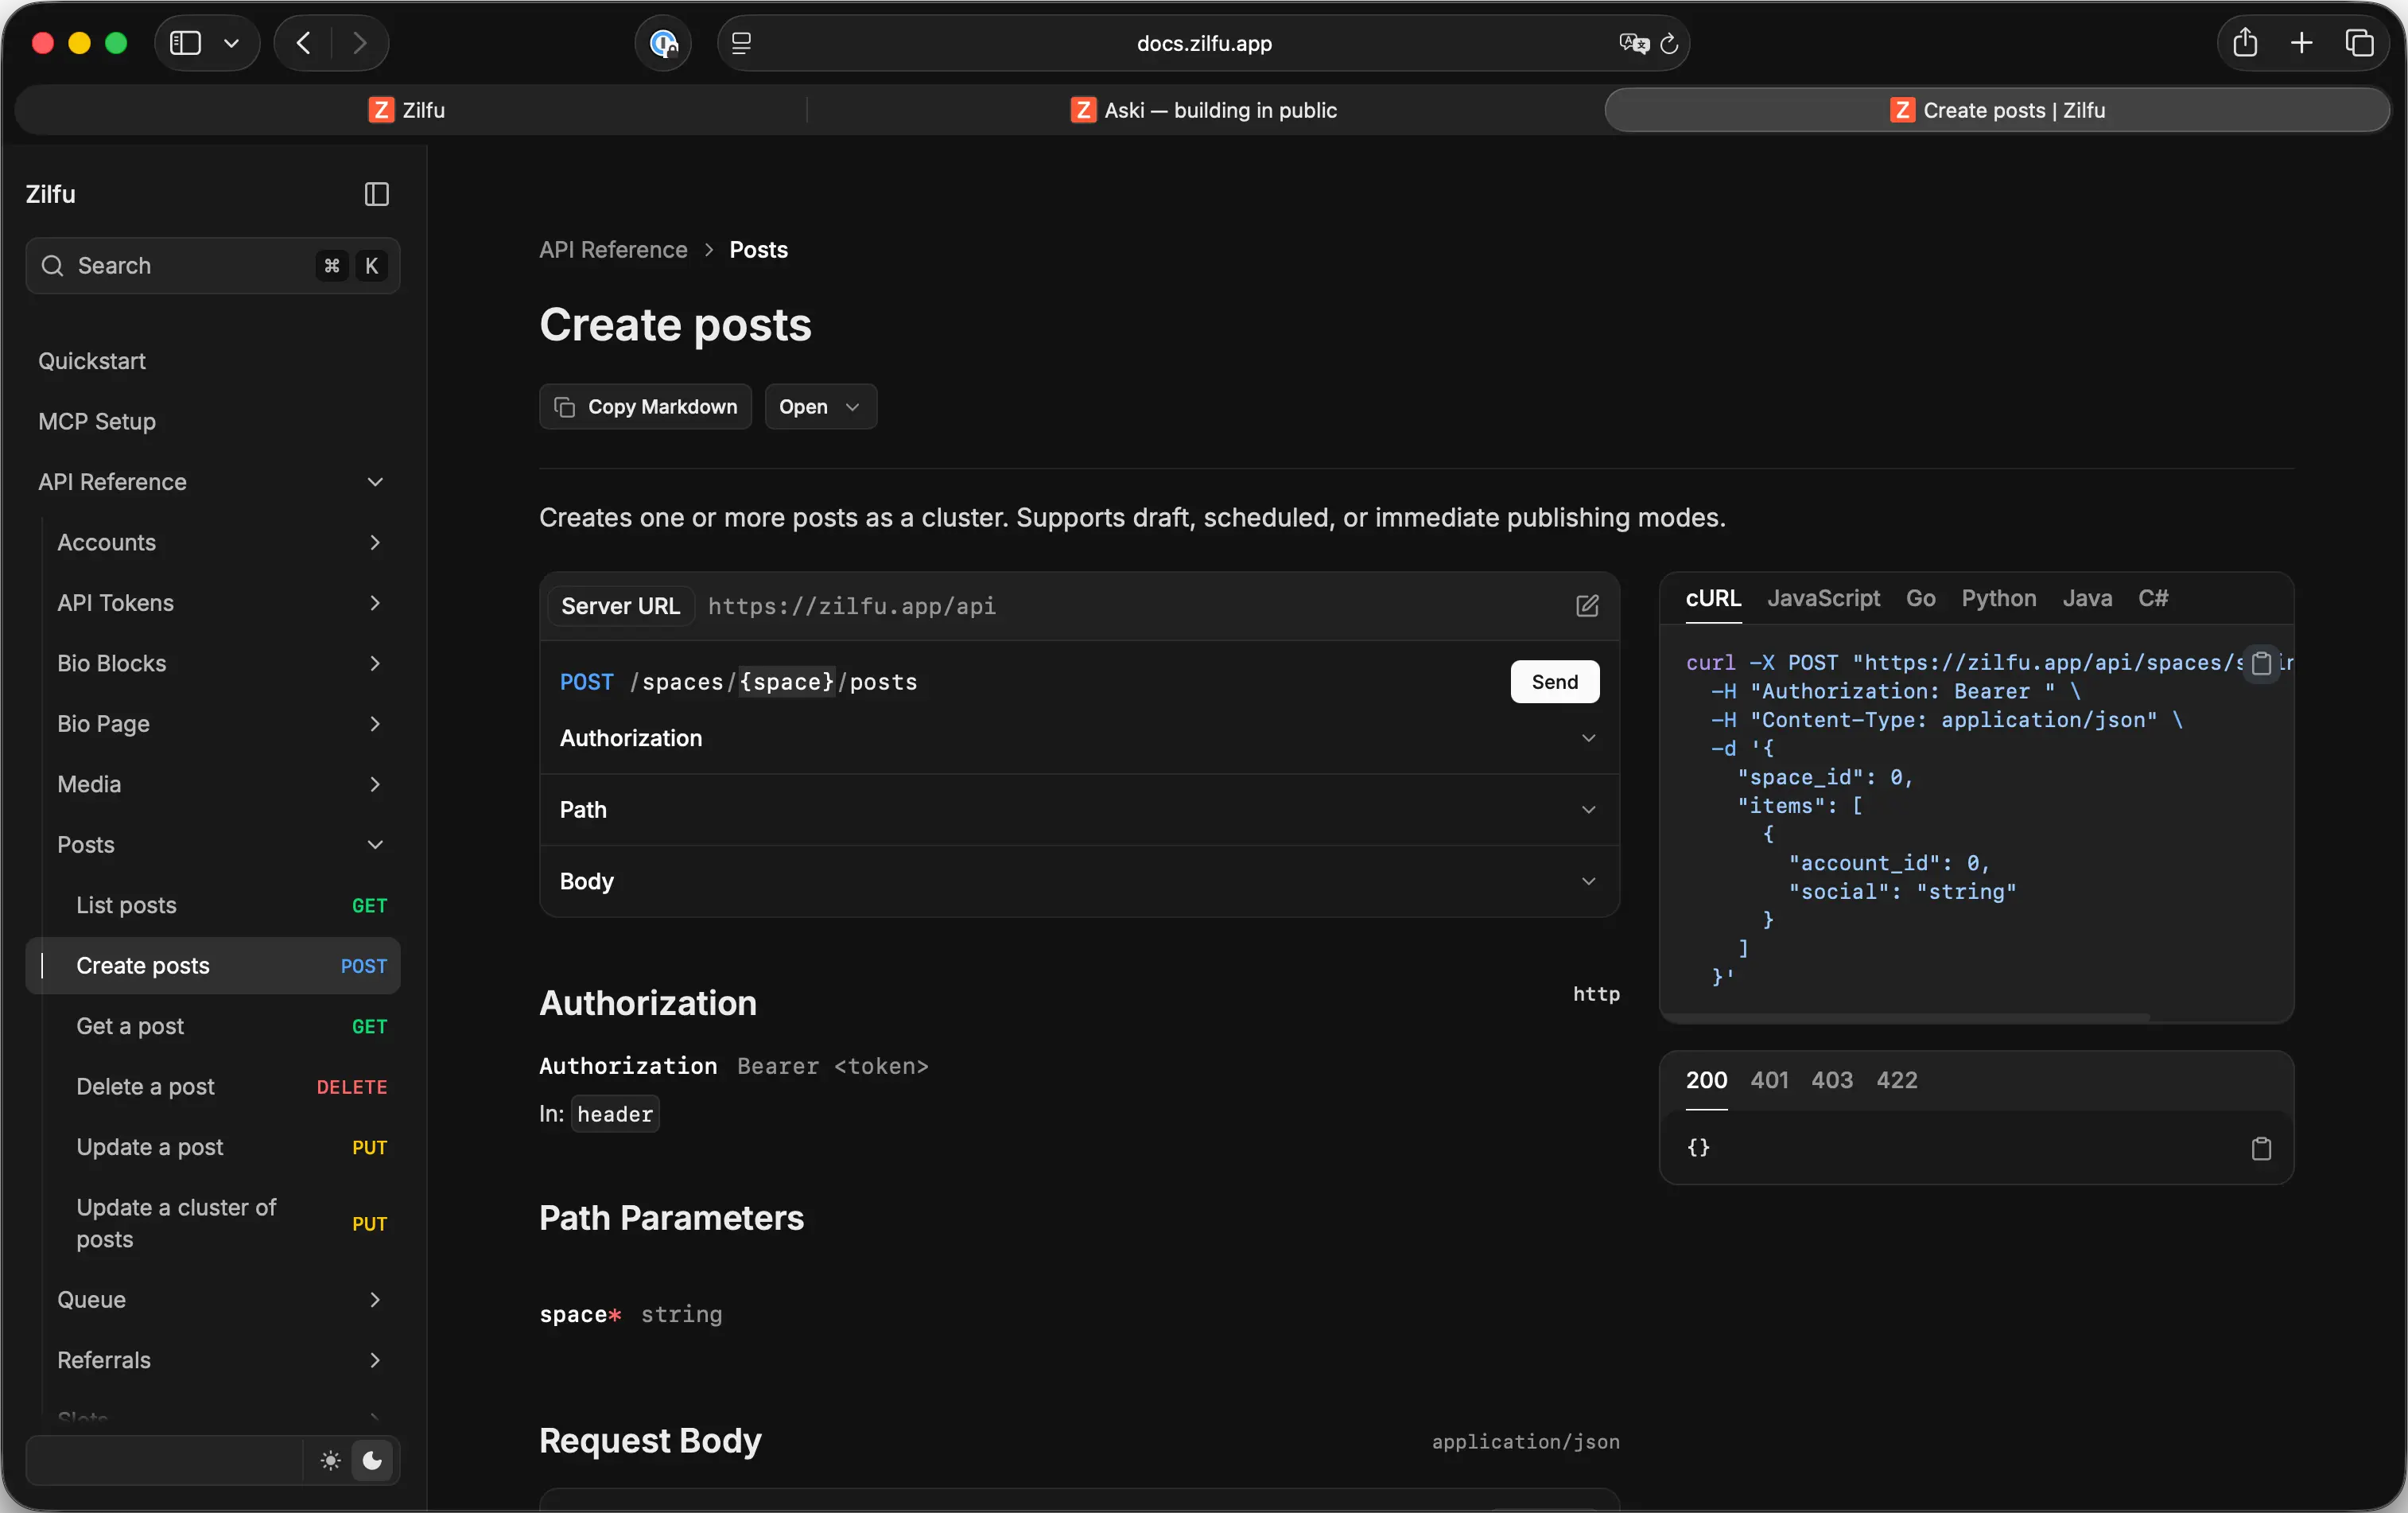Open a new tab with plus icon
Screen dimensions: 2408x1513
[2301, 43]
